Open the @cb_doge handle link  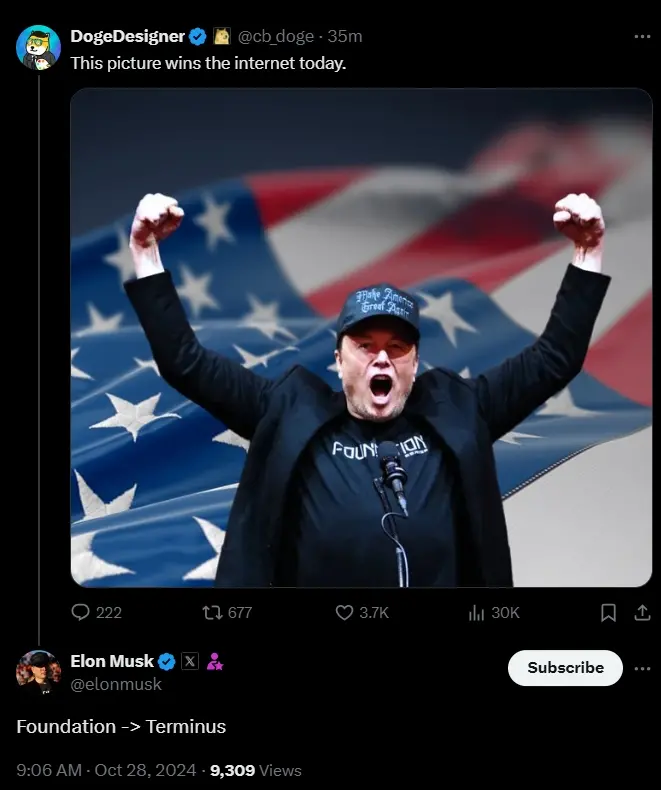point(277,36)
